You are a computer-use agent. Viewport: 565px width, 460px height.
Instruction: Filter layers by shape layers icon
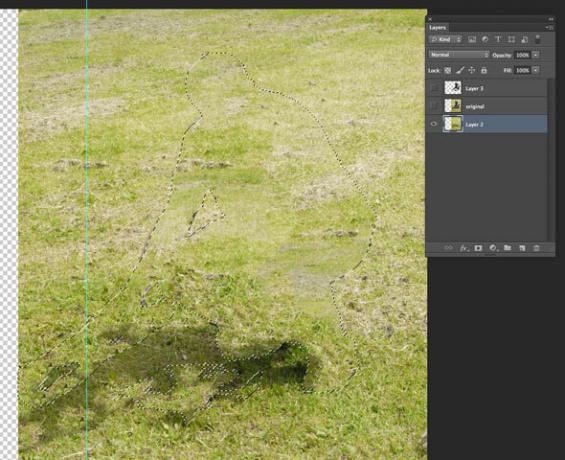tap(511, 39)
